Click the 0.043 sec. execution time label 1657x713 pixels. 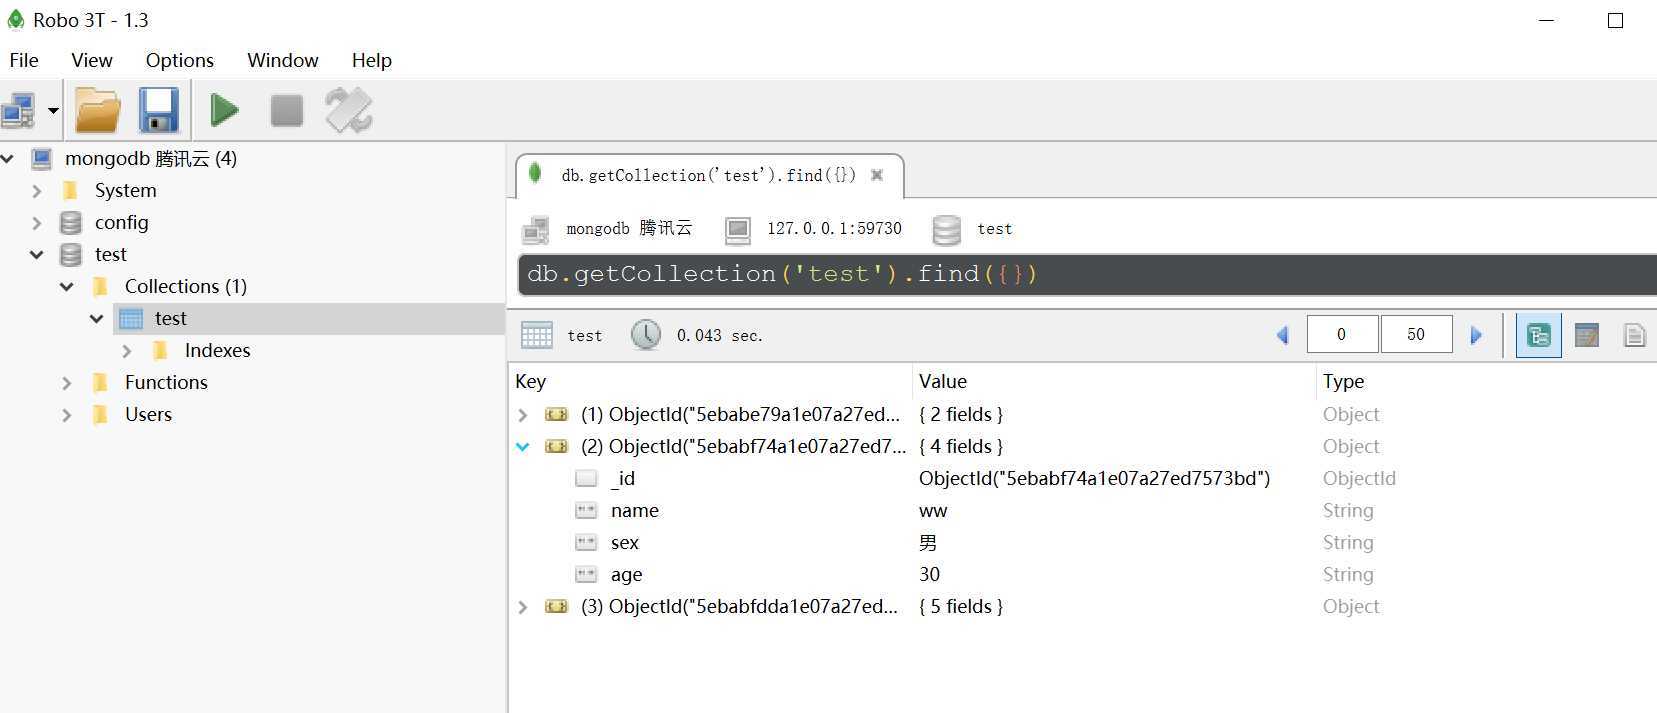coord(719,335)
